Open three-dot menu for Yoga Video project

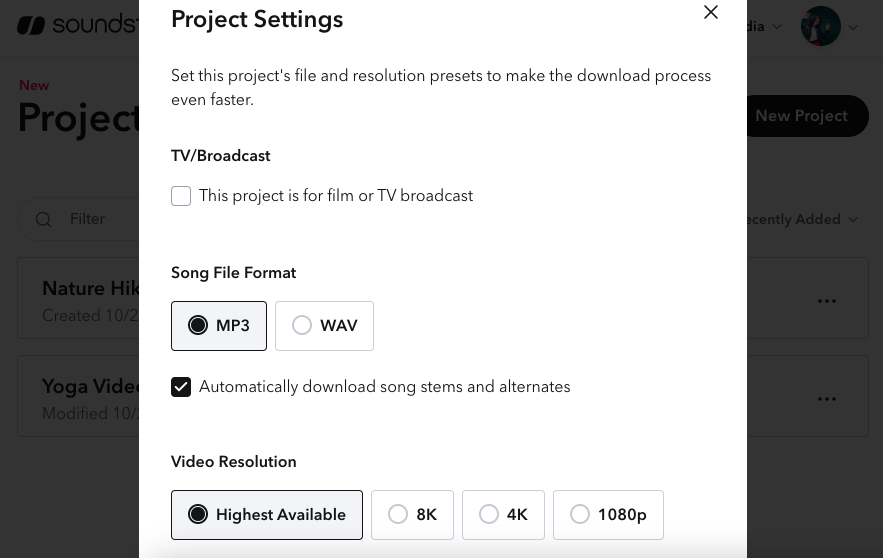[826, 398]
